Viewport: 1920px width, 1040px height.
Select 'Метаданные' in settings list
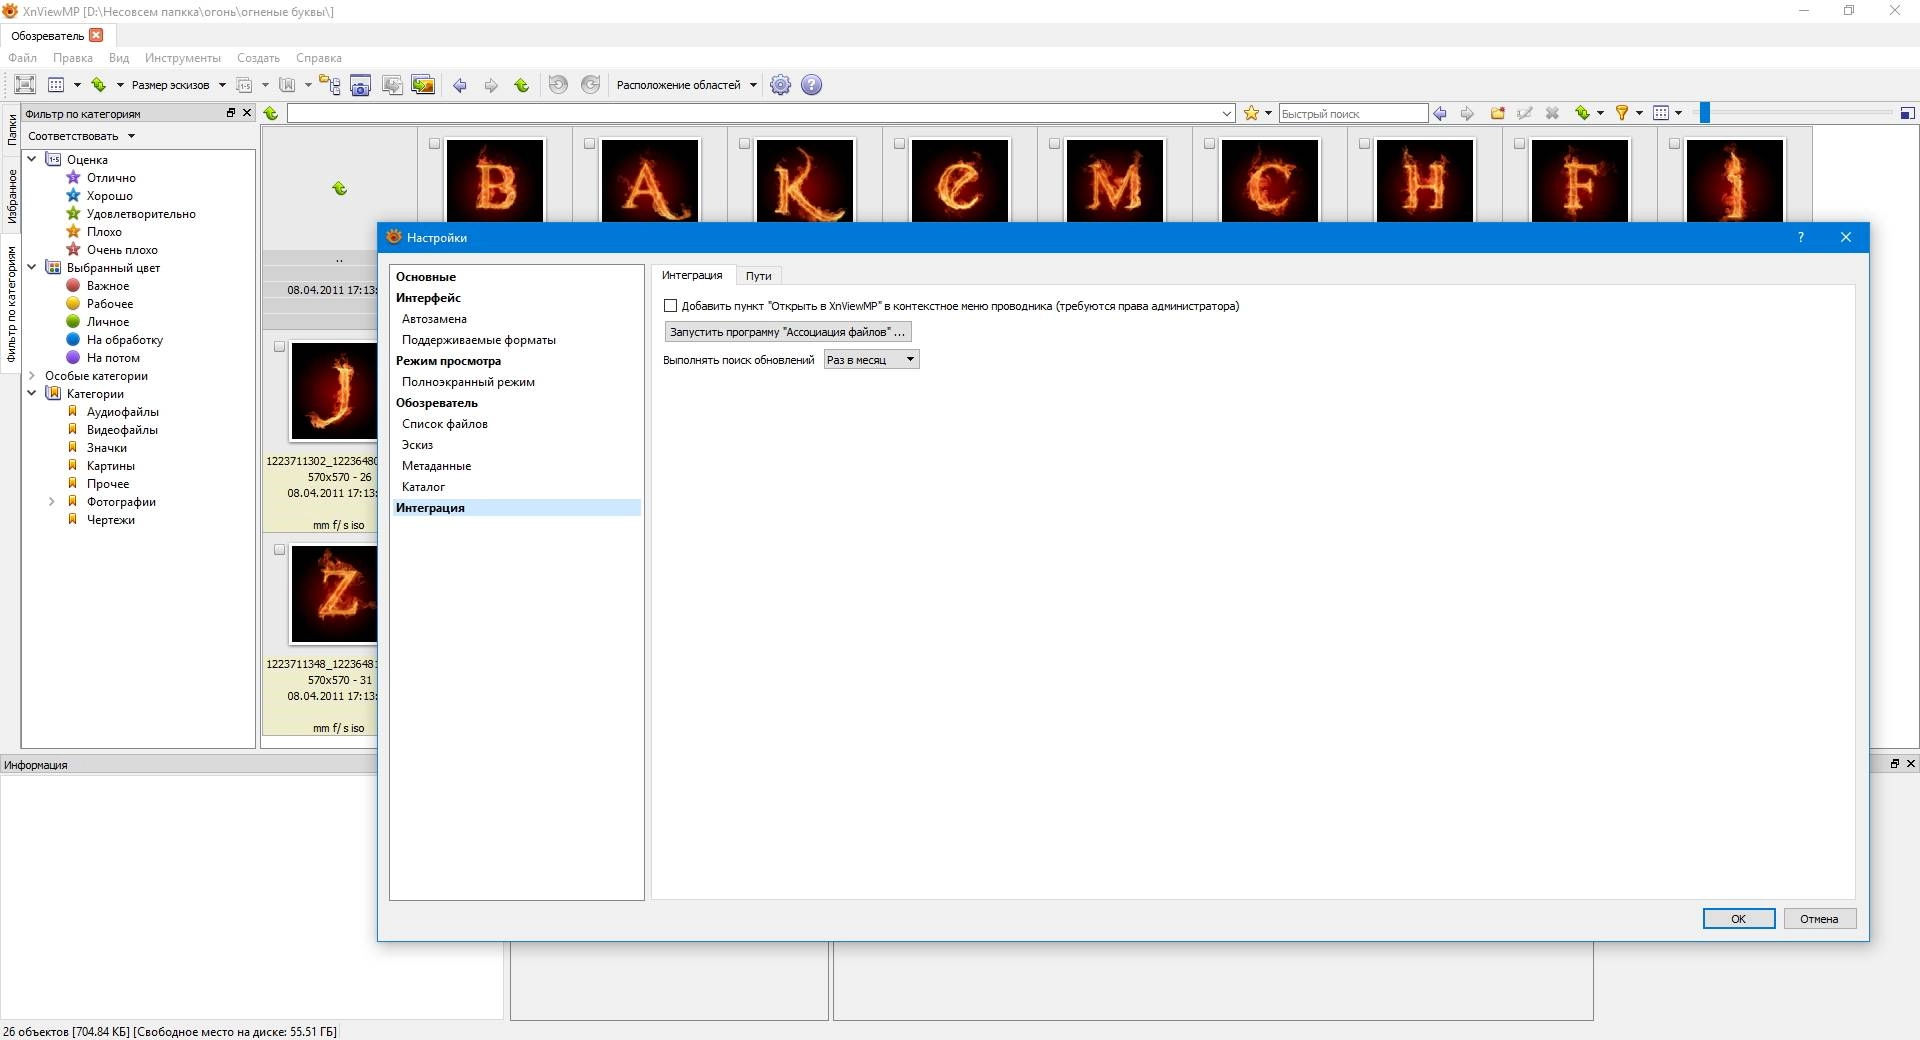point(436,466)
